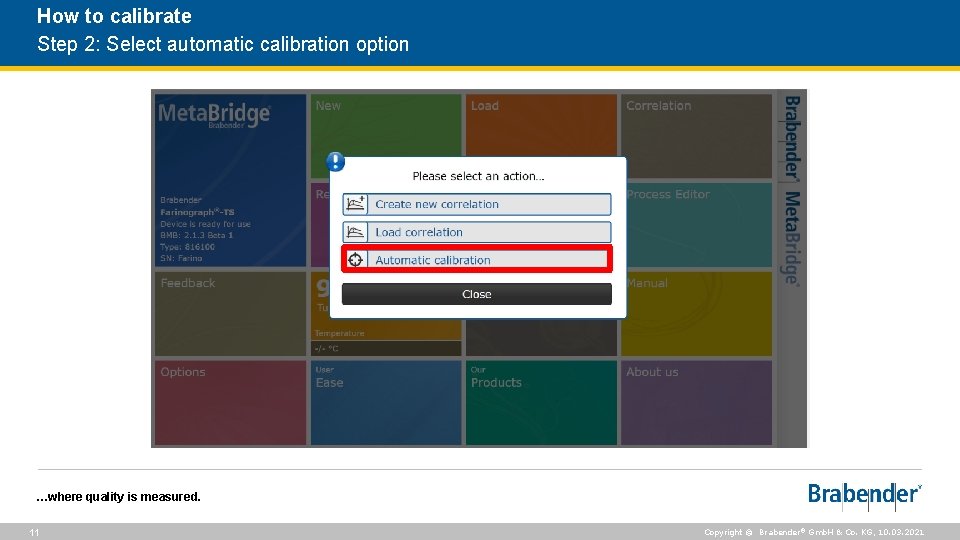Click the MetaBridge device info tile
This screenshot has height=540, width=960.
(x=230, y=180)
